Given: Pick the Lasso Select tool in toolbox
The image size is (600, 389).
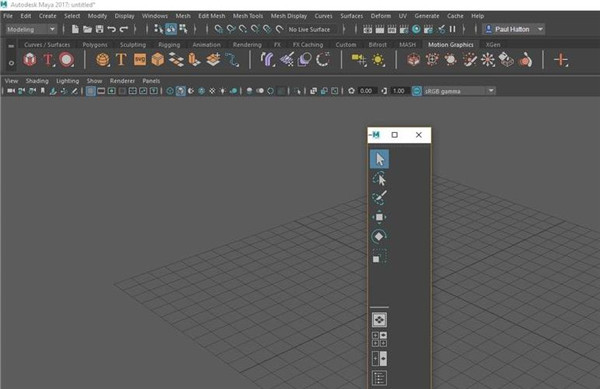Looking at the screenshot, I should point(379,179).
